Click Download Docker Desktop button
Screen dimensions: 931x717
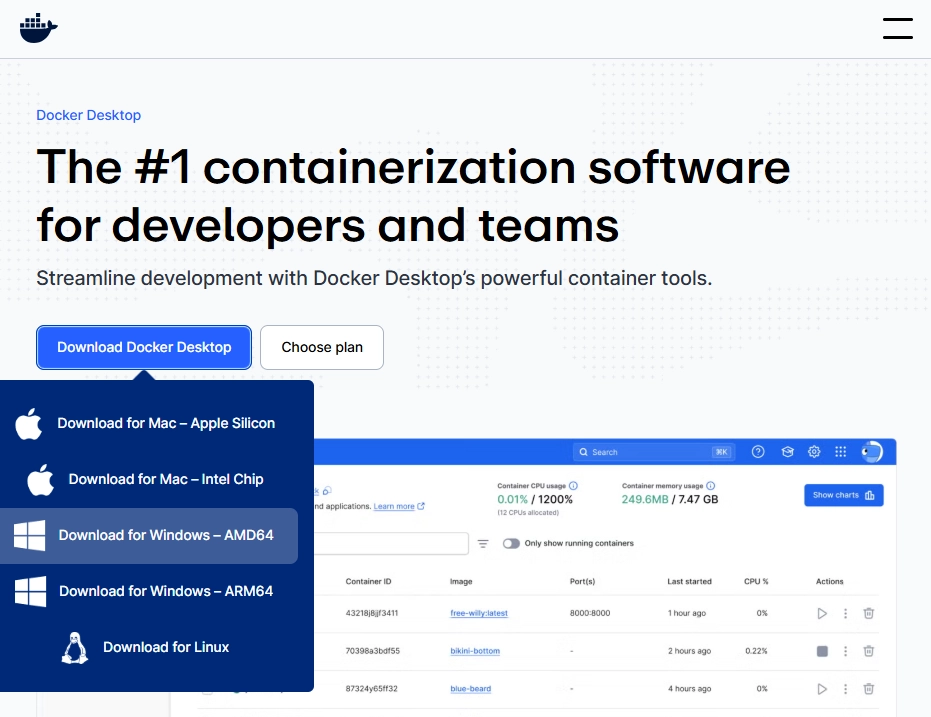144,347
